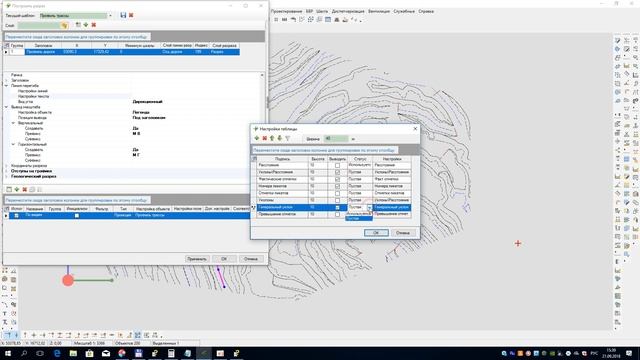
Task: Toggle Выводить checkbox in Расстояния row
Action: click(337, 165)
